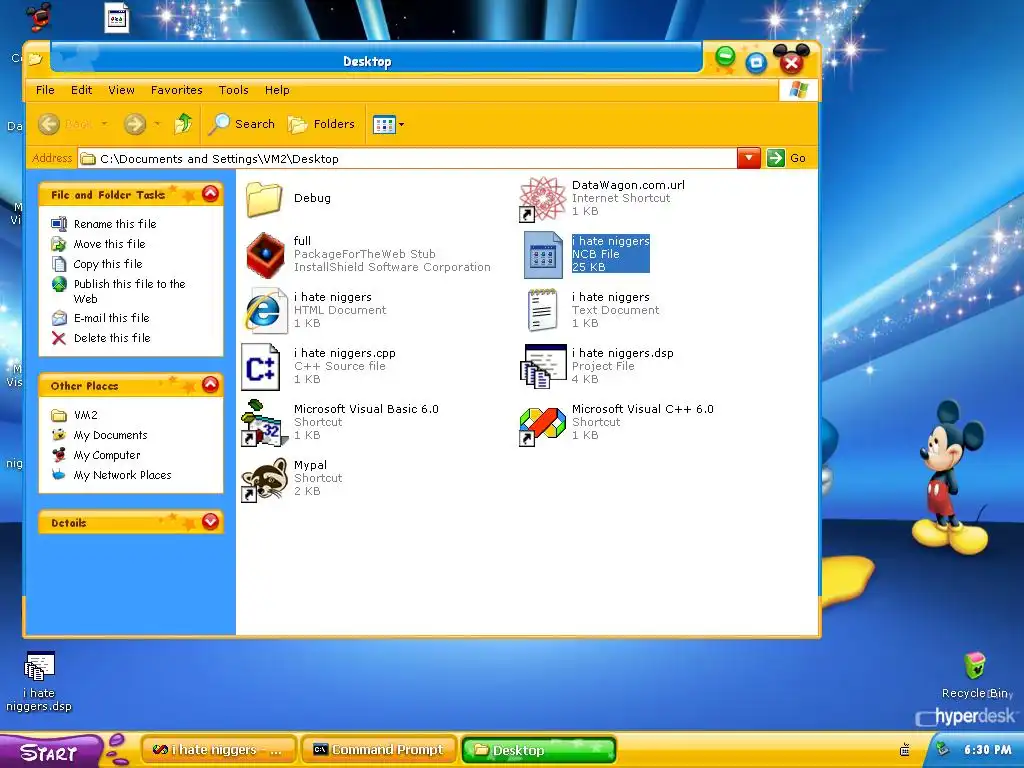Open the Tools menu
The height and width of the screenshot is (768, 1024).
pyautogui.click(x=233, y=90)
